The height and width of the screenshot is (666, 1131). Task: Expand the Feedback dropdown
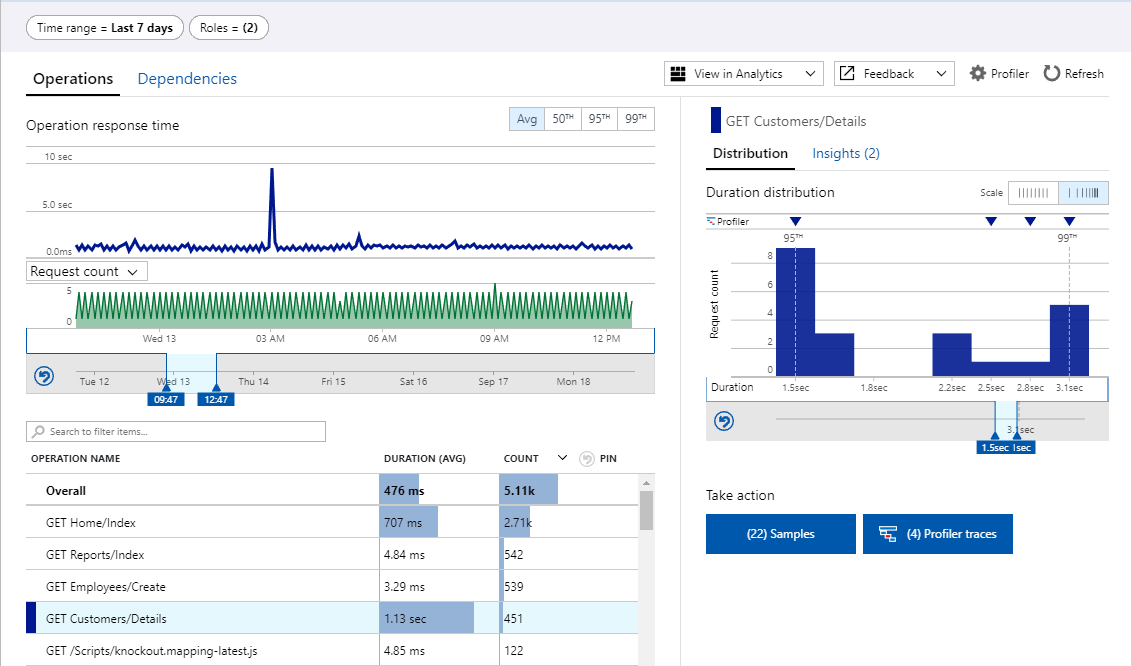click(x=941, y=74)
